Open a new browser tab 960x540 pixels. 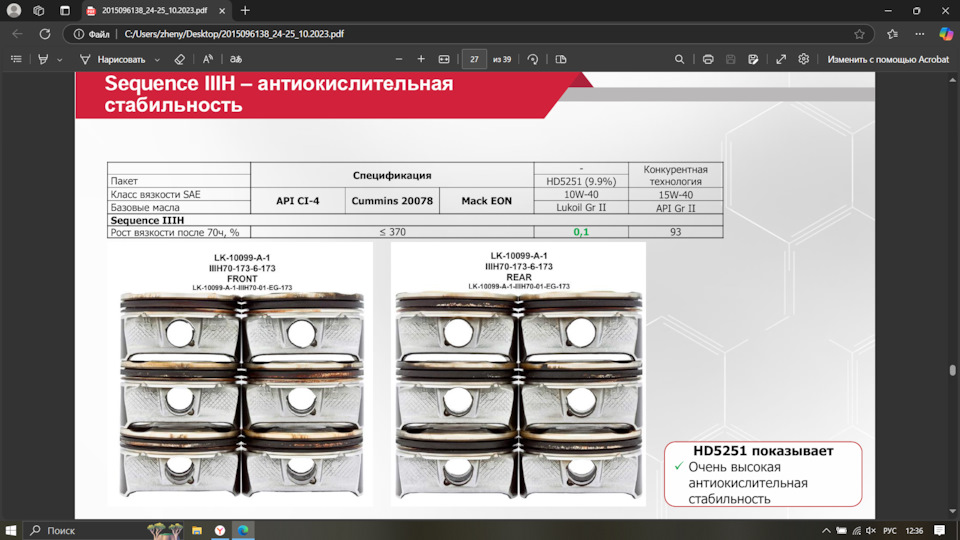coord(245,10)
